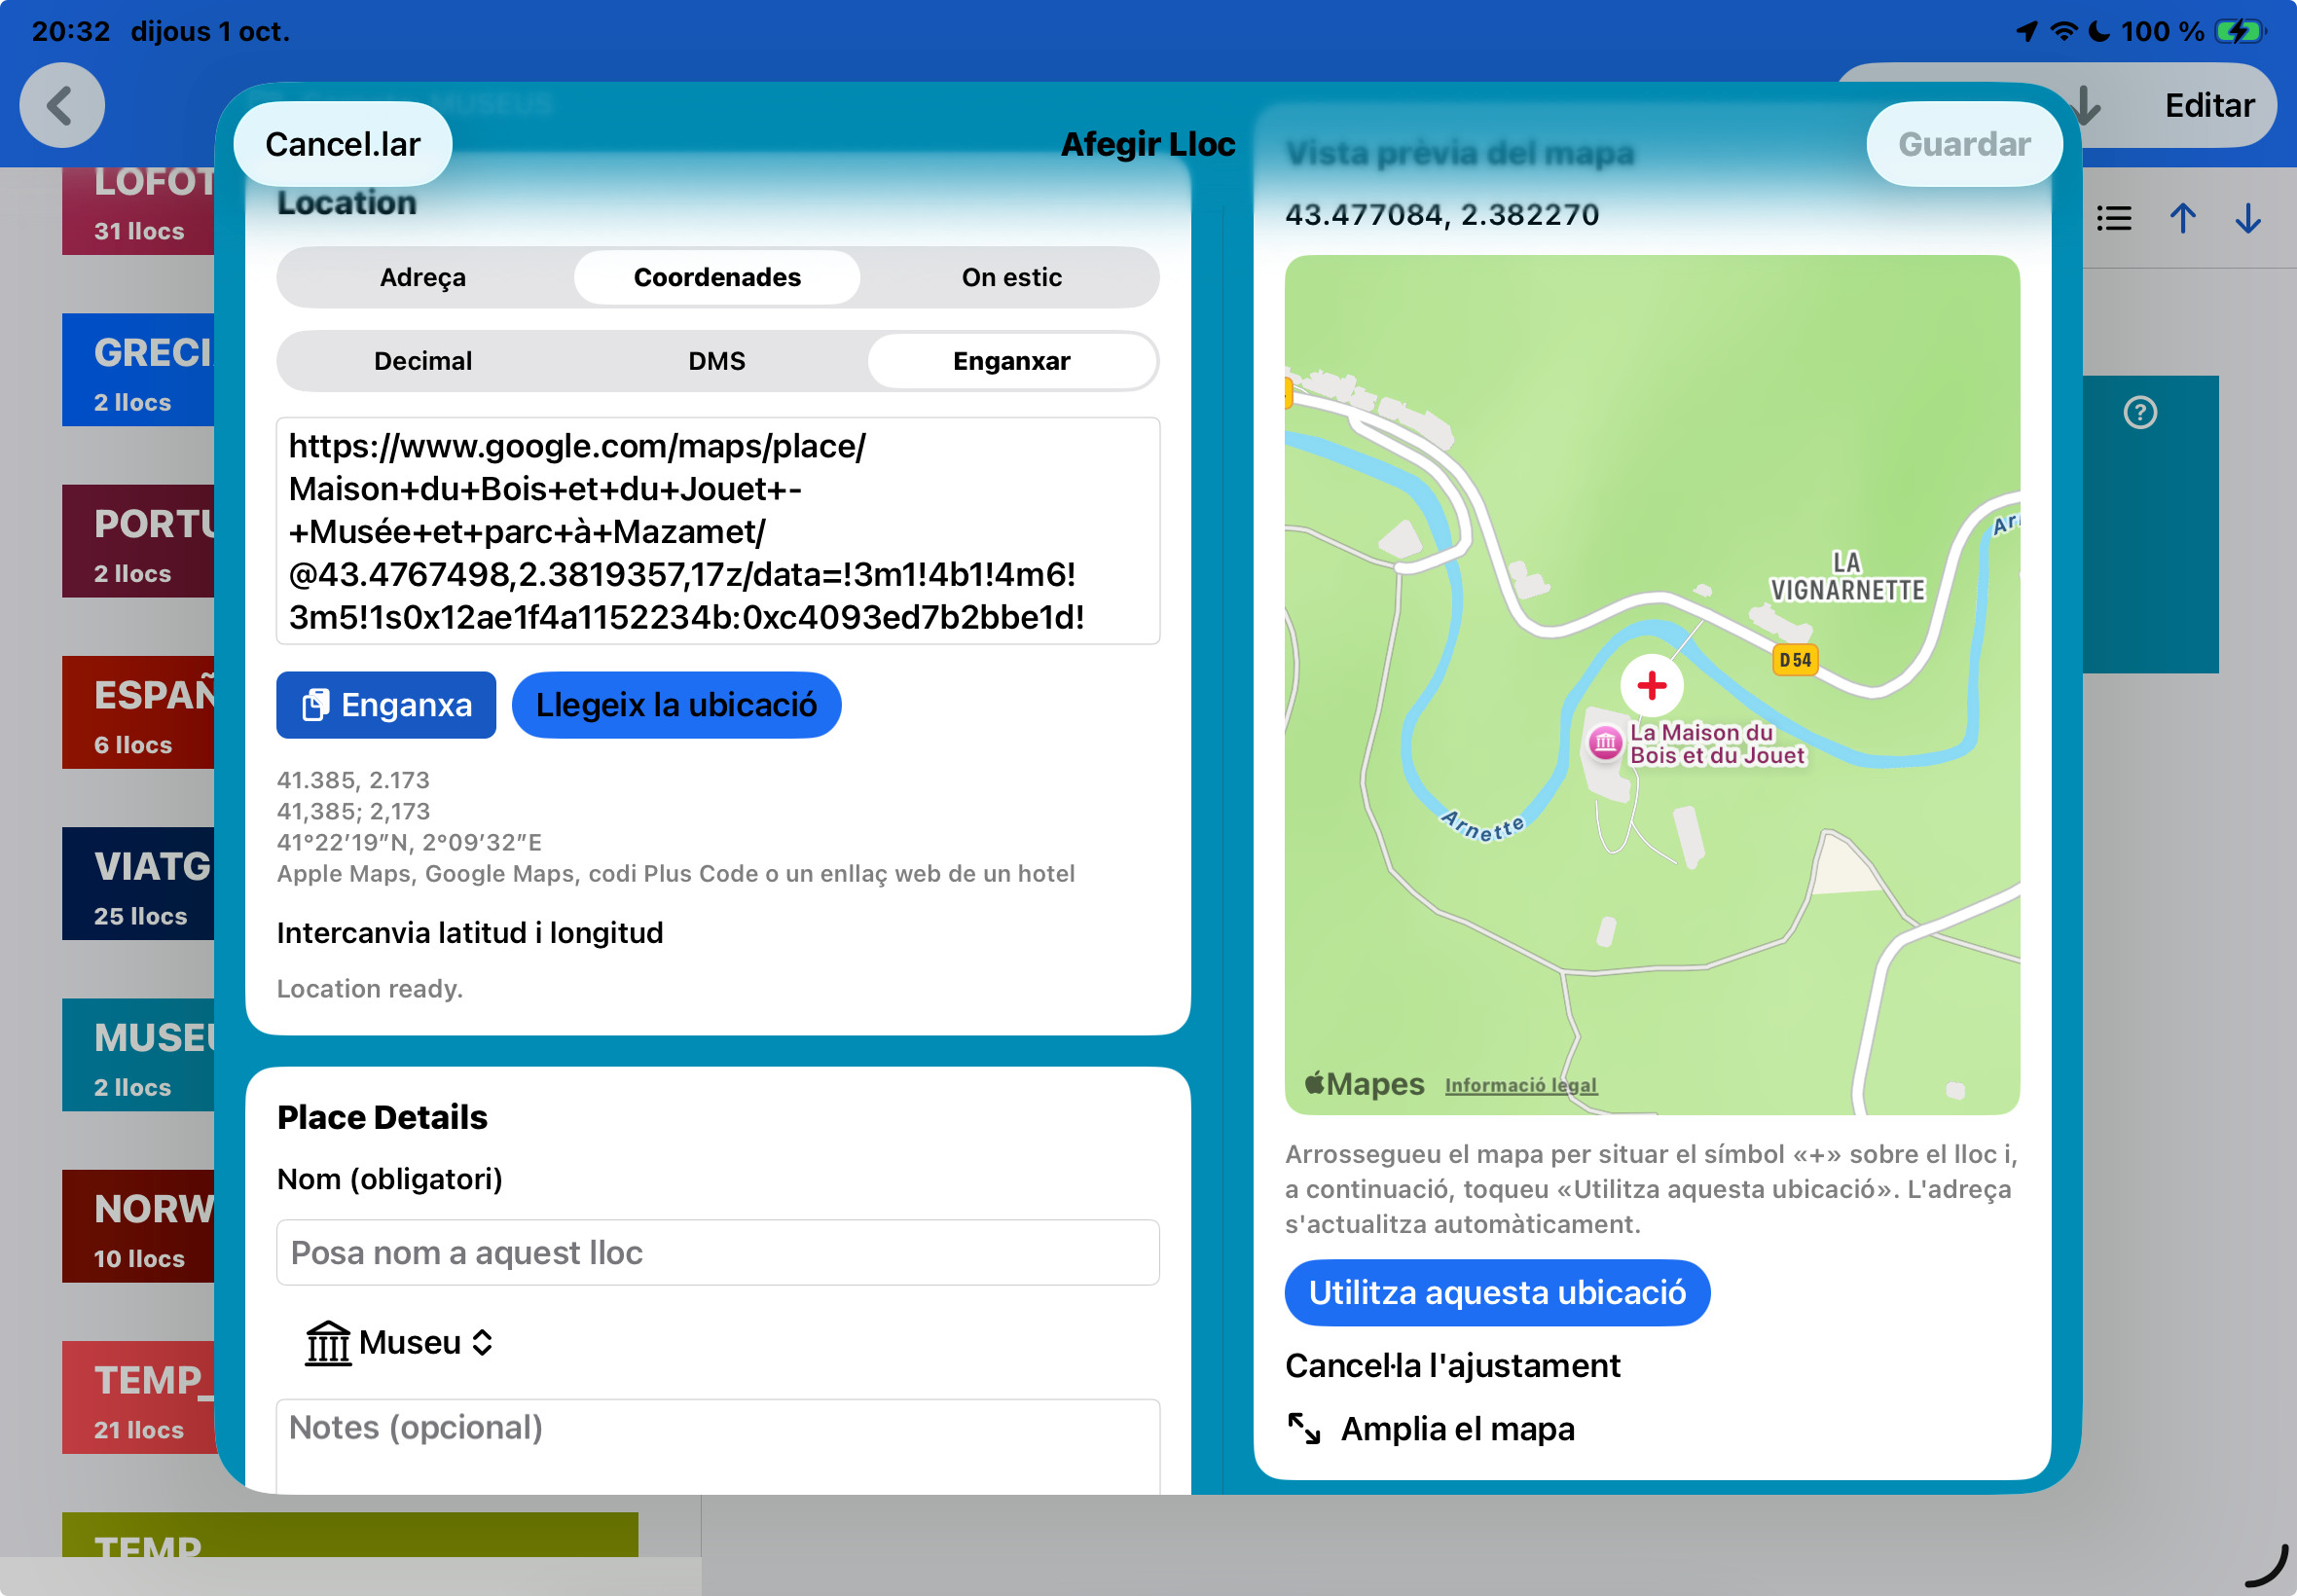Click Cancel·la l'ajustament
The image size is (2297, 1596).
click(x=1453, y=1365)
